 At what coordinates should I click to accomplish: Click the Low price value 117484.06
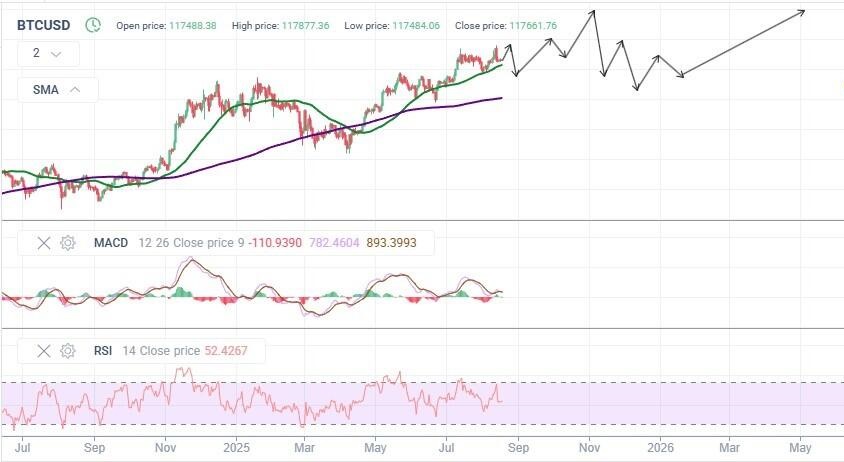coord(416,25)
